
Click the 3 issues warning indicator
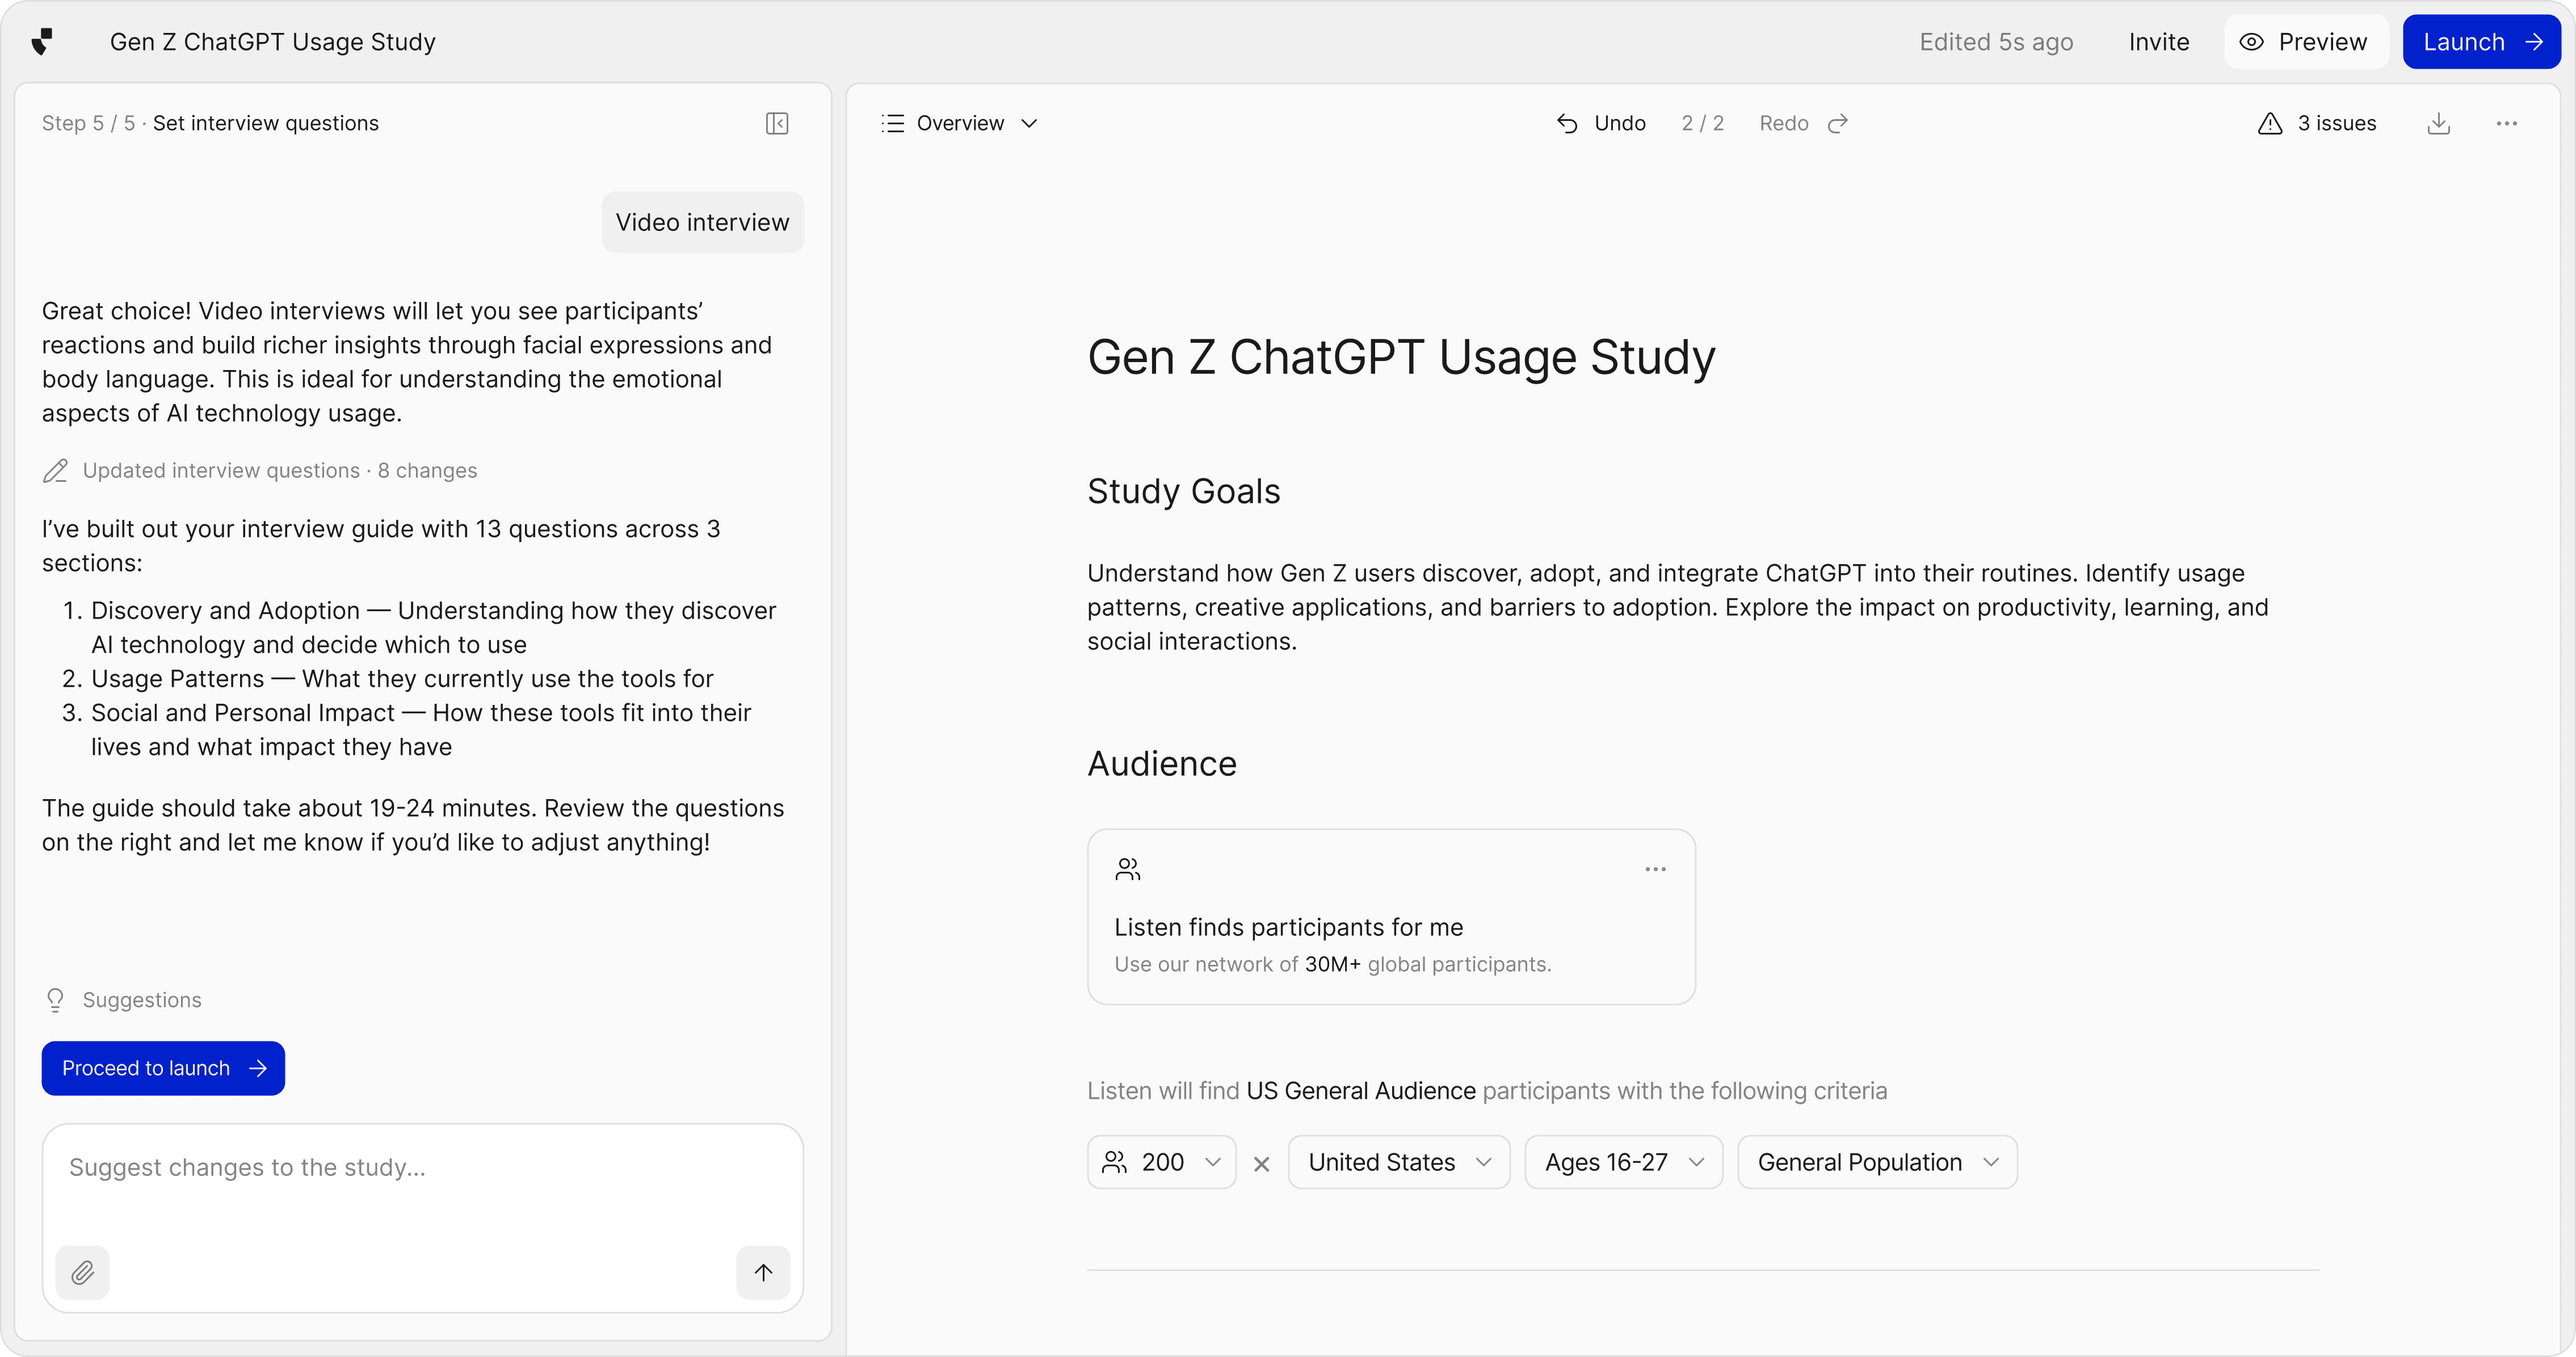click(x=2317, y=123)
